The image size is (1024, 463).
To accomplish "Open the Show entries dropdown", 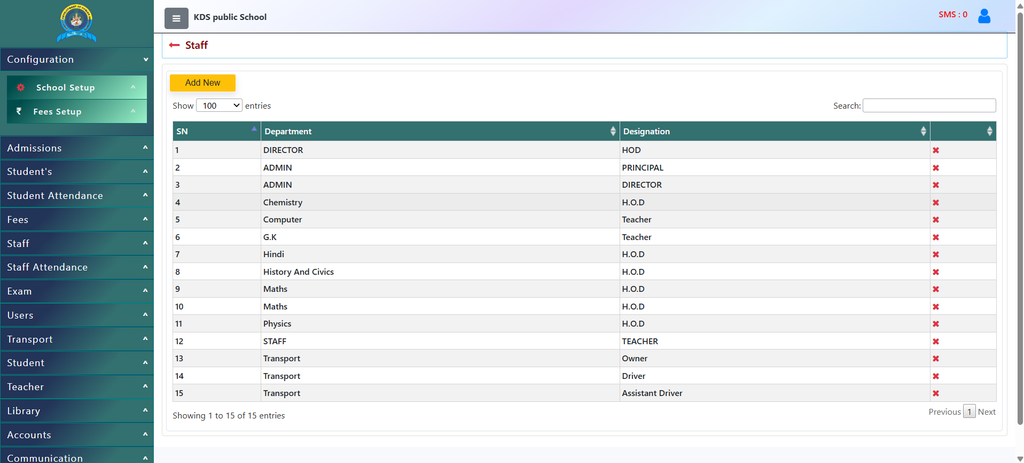I will pyautogui.click(x=219, y=105).
